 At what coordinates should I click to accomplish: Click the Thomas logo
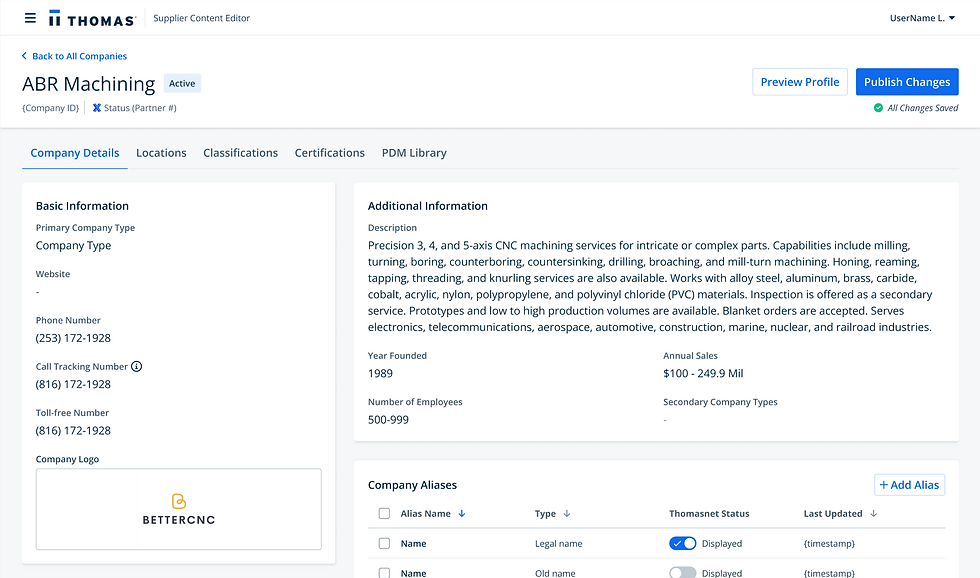point(91,18)
